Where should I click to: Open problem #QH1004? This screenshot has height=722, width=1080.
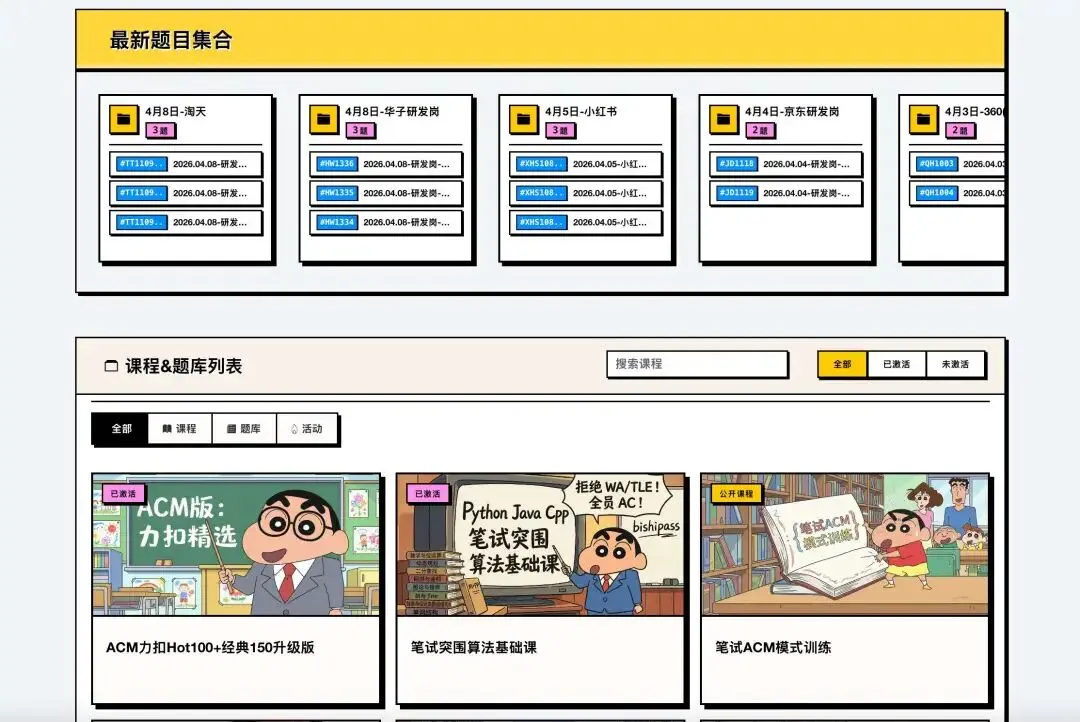957,193
